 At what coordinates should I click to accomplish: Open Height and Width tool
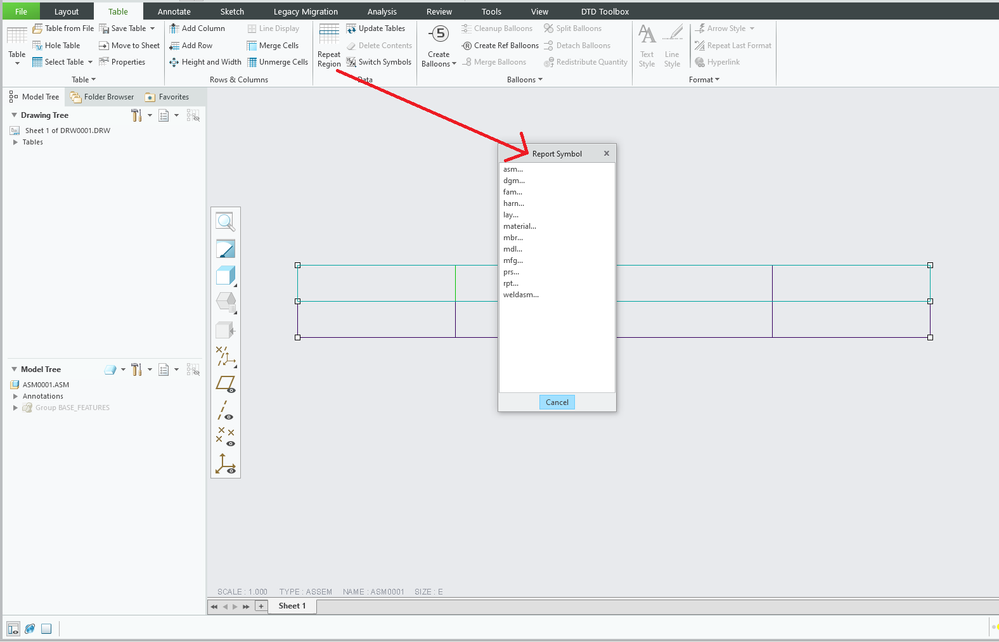tap(205, 62)
